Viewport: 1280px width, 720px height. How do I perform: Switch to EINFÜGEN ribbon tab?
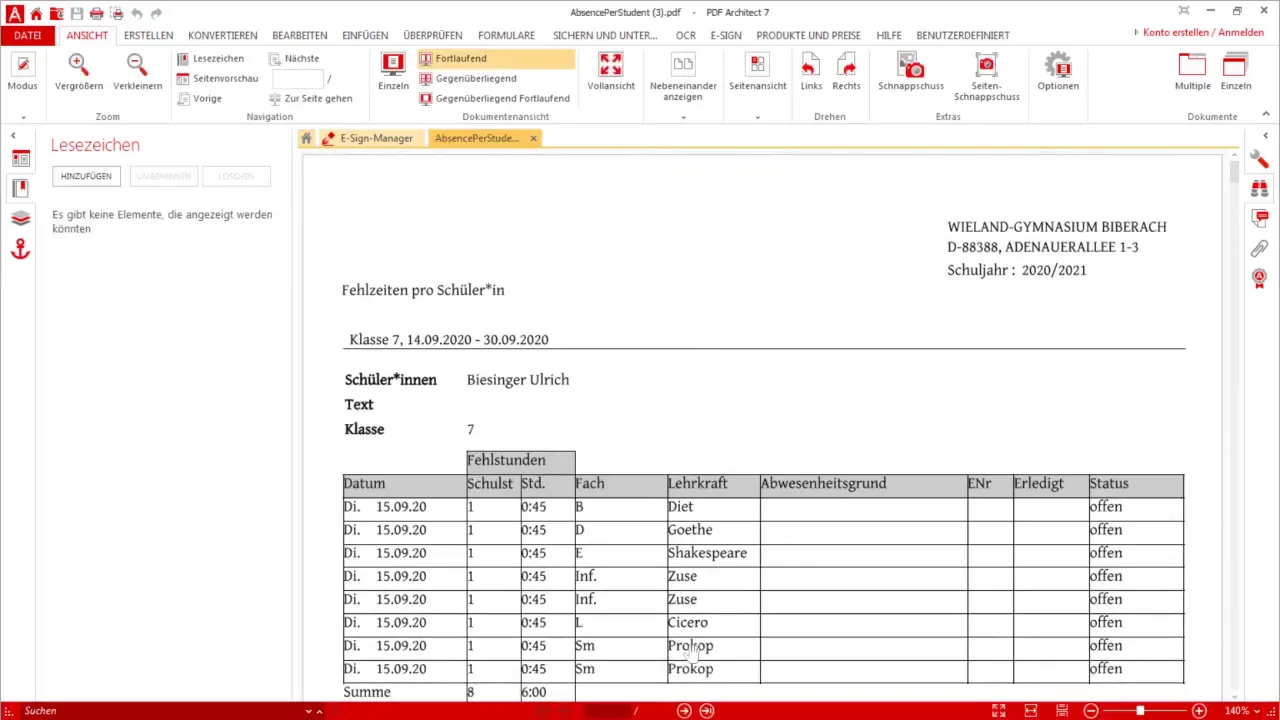click(x=365, y=35)
